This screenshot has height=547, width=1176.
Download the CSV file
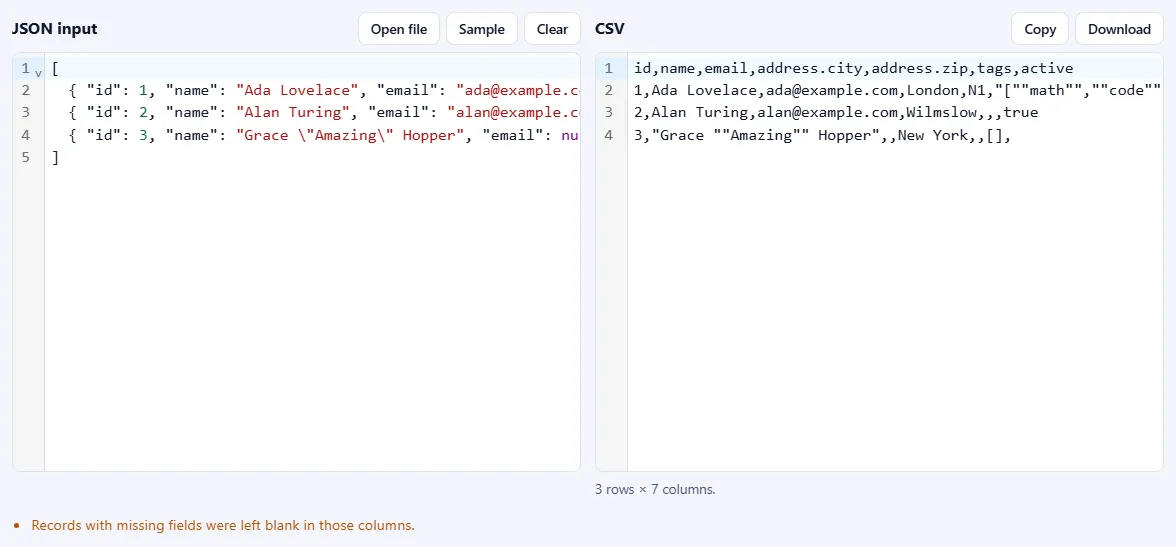pos(1119,29)
